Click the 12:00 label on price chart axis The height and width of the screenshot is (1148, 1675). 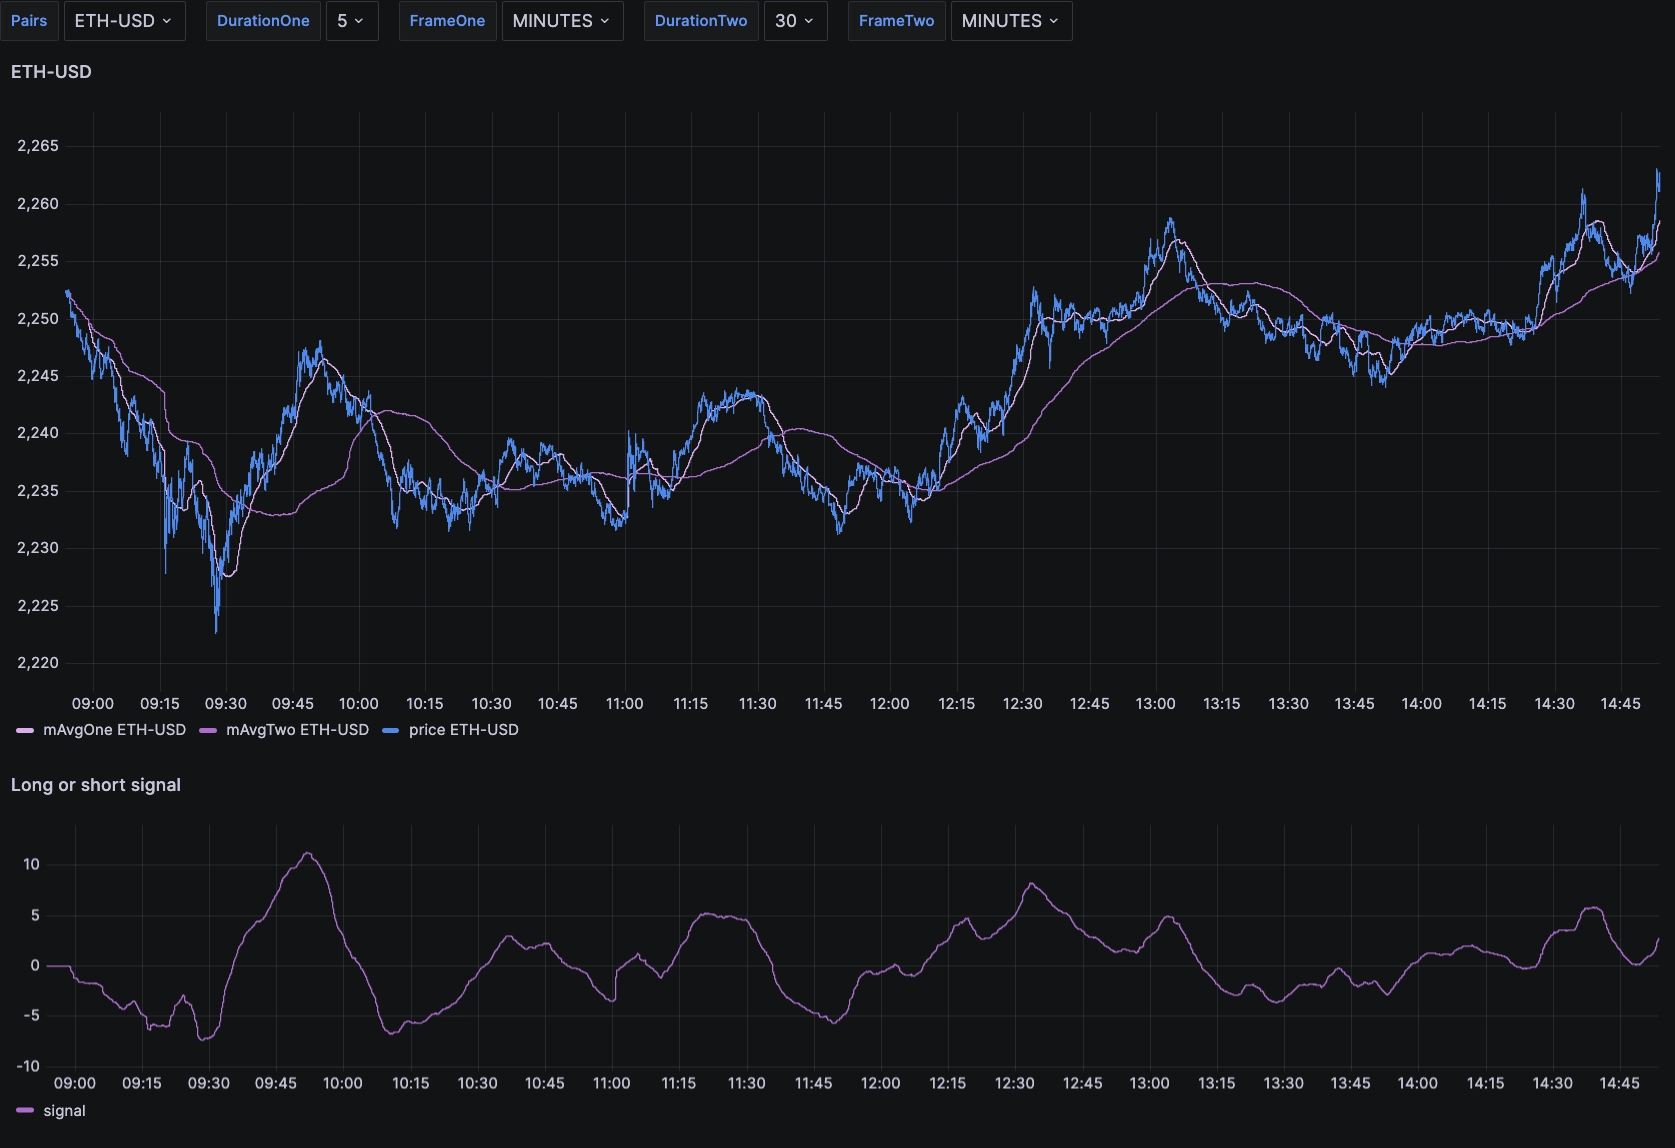tap(890, 704)
